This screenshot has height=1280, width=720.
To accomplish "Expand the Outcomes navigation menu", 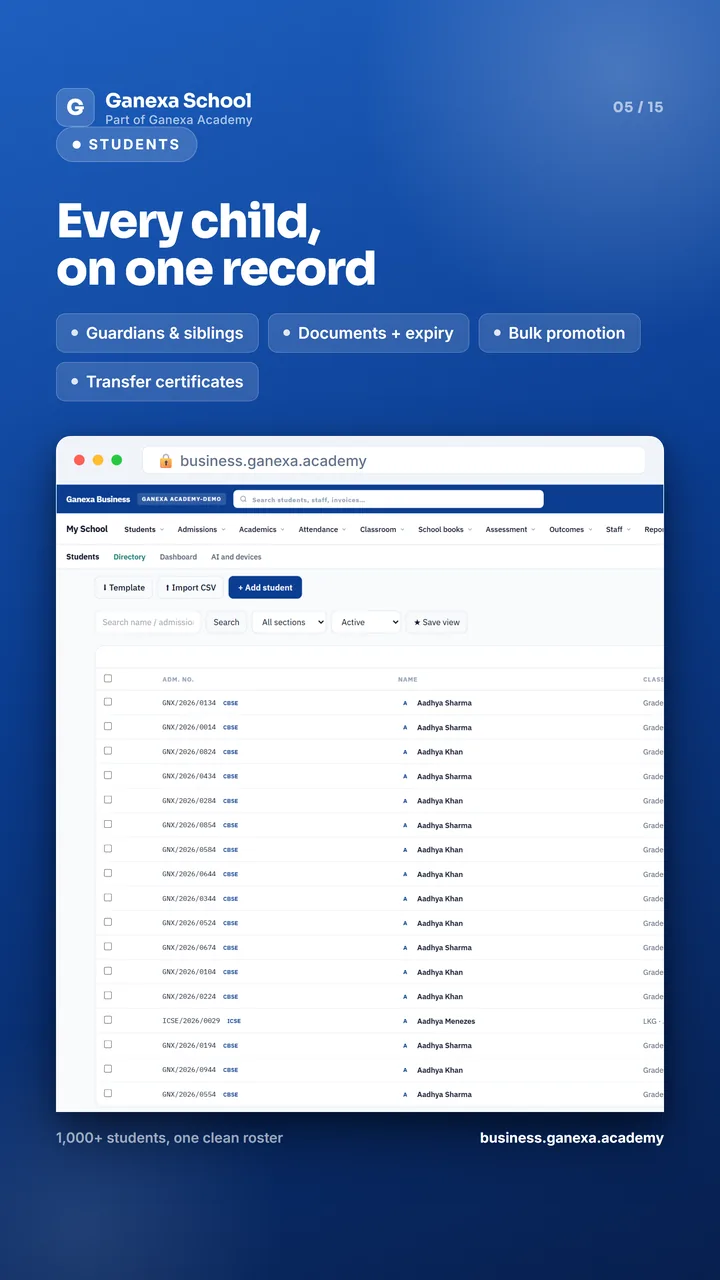I will click(570, 530).
